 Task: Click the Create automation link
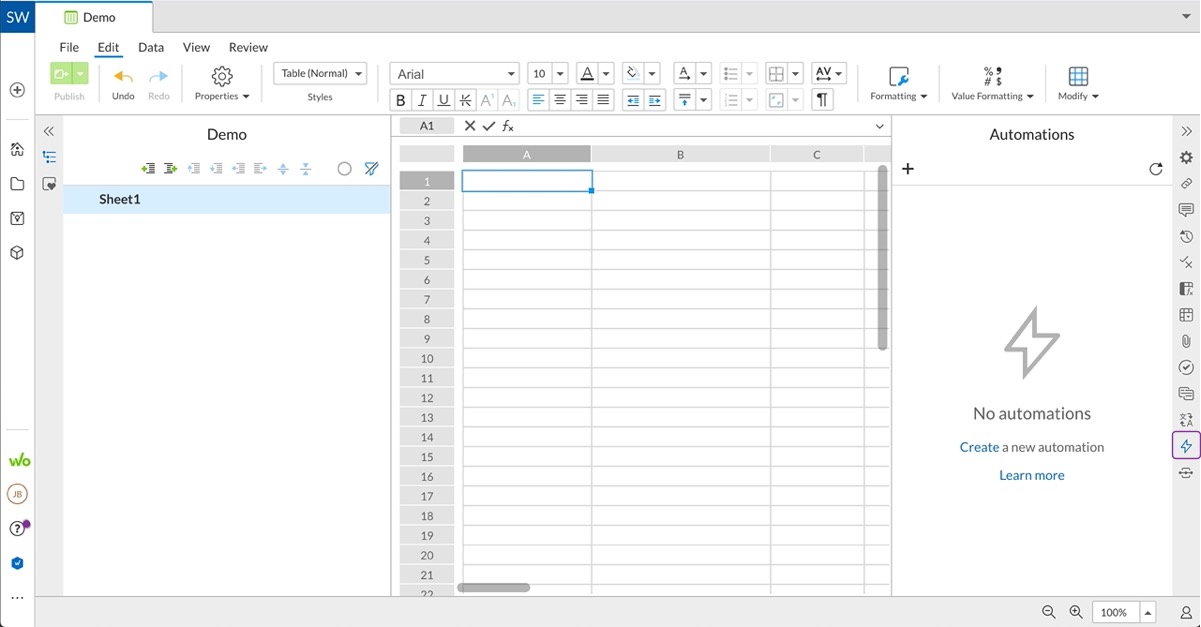click(x=979, y=447)
